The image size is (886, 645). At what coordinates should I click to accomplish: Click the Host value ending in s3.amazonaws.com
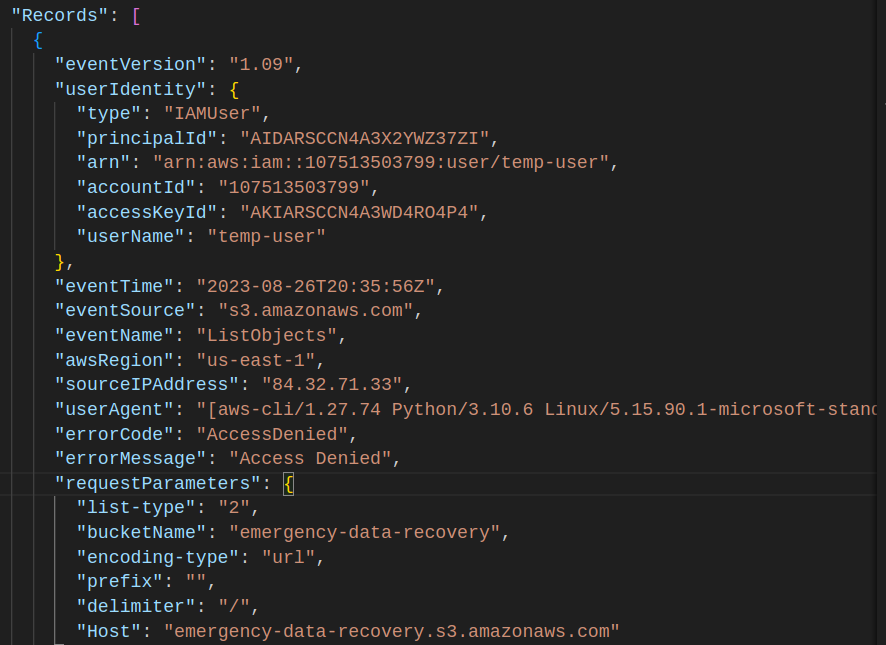coord(392,630)
